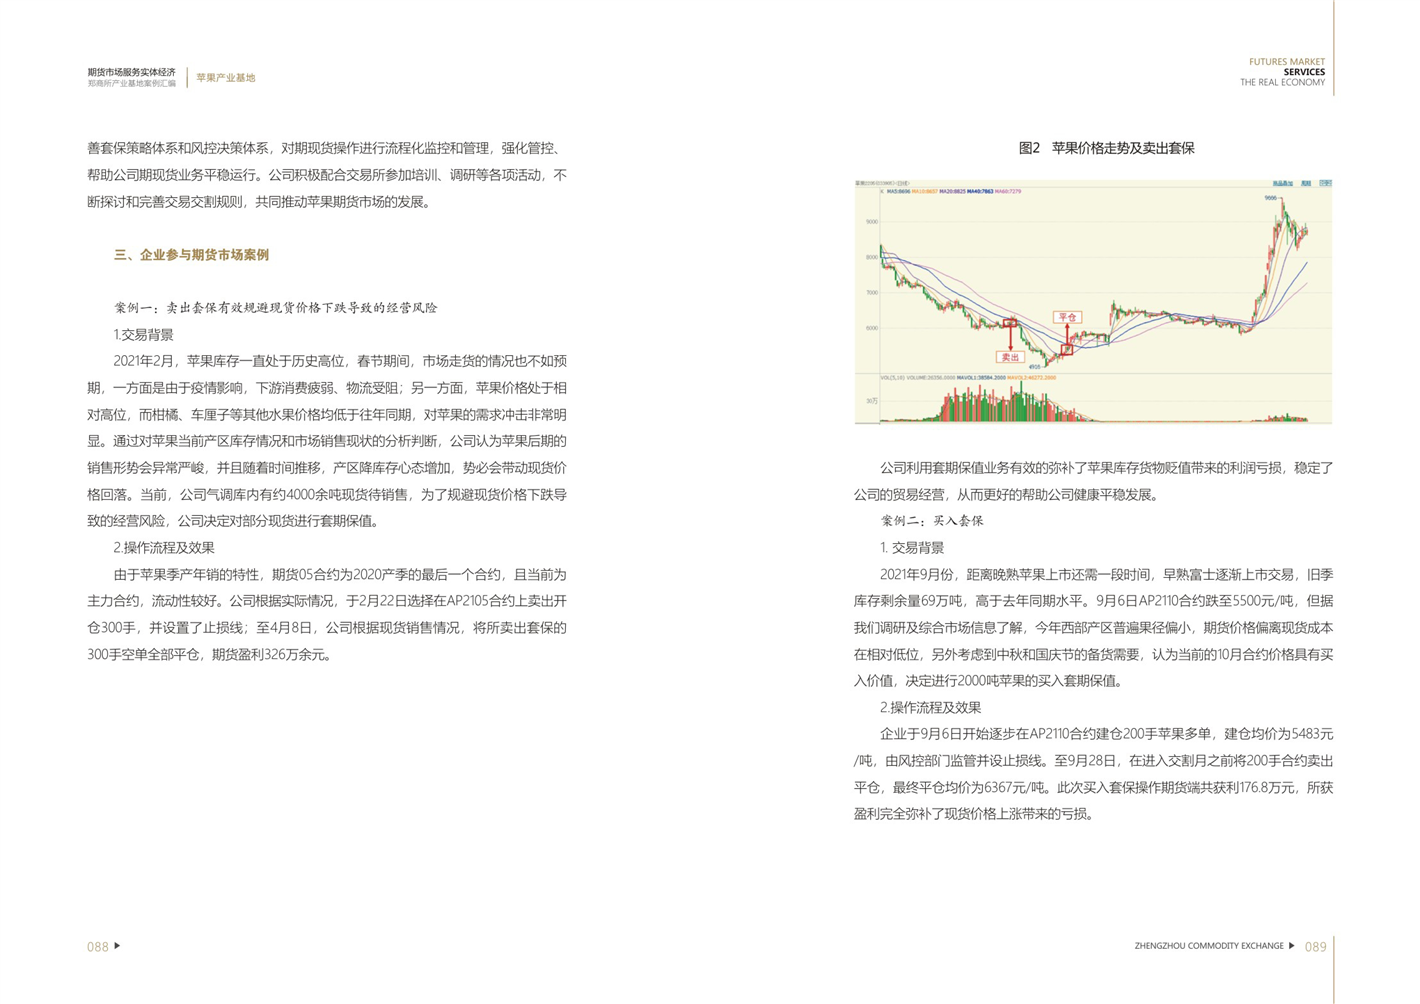Click the case title '案例一：卖出套保有效规避现货价格下跌导致的经营风险'
Screen dimensions: 1420x1004
point(275,308)
